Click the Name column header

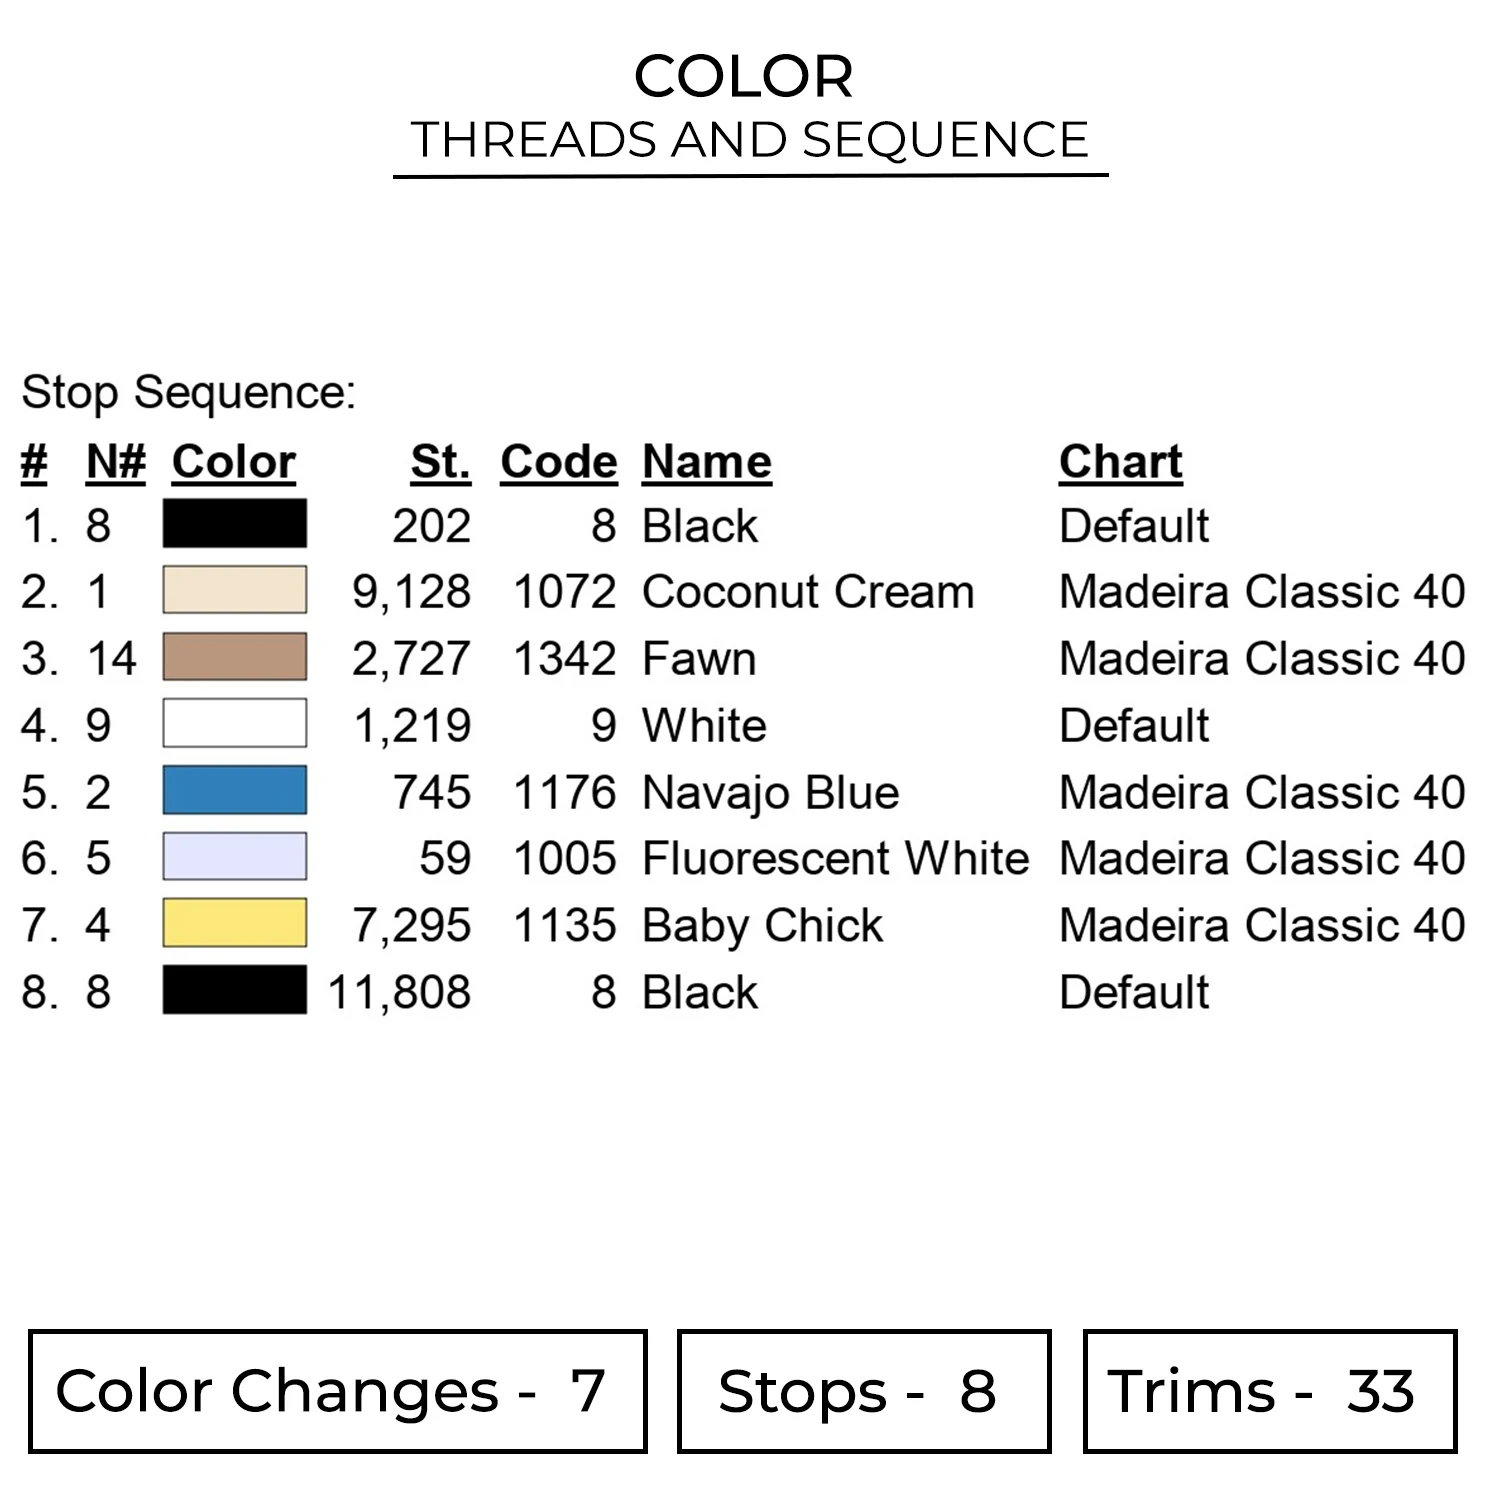[707, 462]
